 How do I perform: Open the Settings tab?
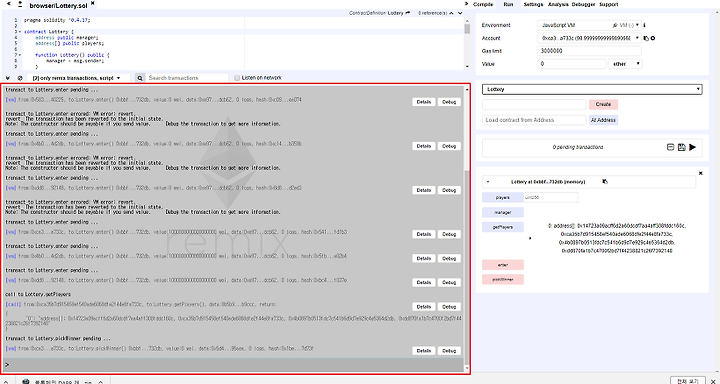click(533, 4)
